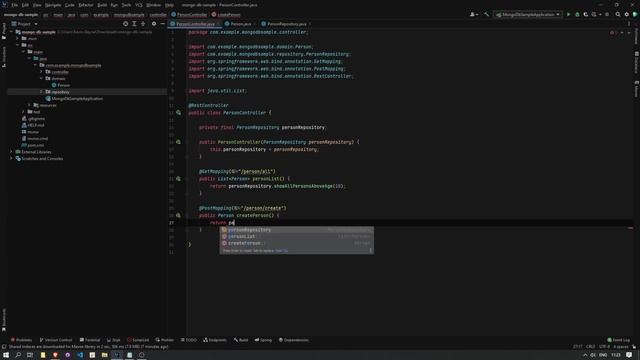
Task: Open IDE settings gear in top toolbar
Action: pos(627,14)
